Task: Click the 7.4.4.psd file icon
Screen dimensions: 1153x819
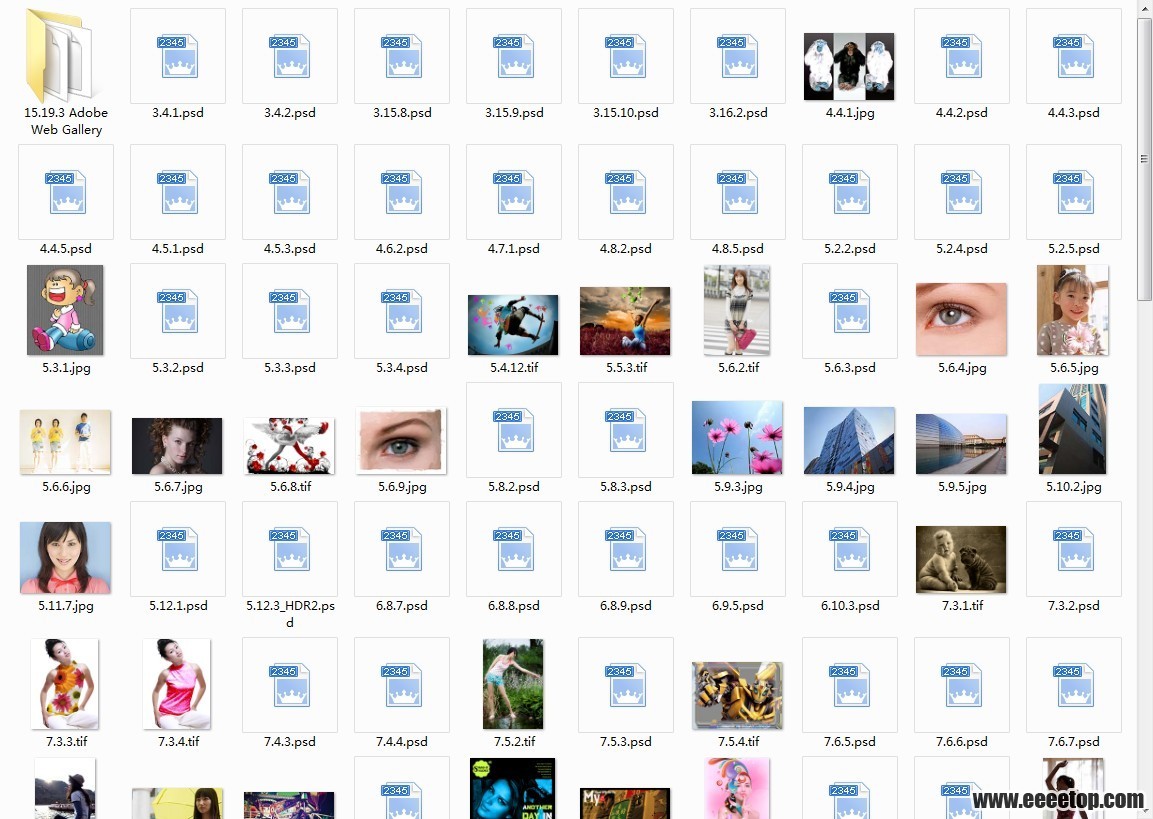Action: click(401, 685)
